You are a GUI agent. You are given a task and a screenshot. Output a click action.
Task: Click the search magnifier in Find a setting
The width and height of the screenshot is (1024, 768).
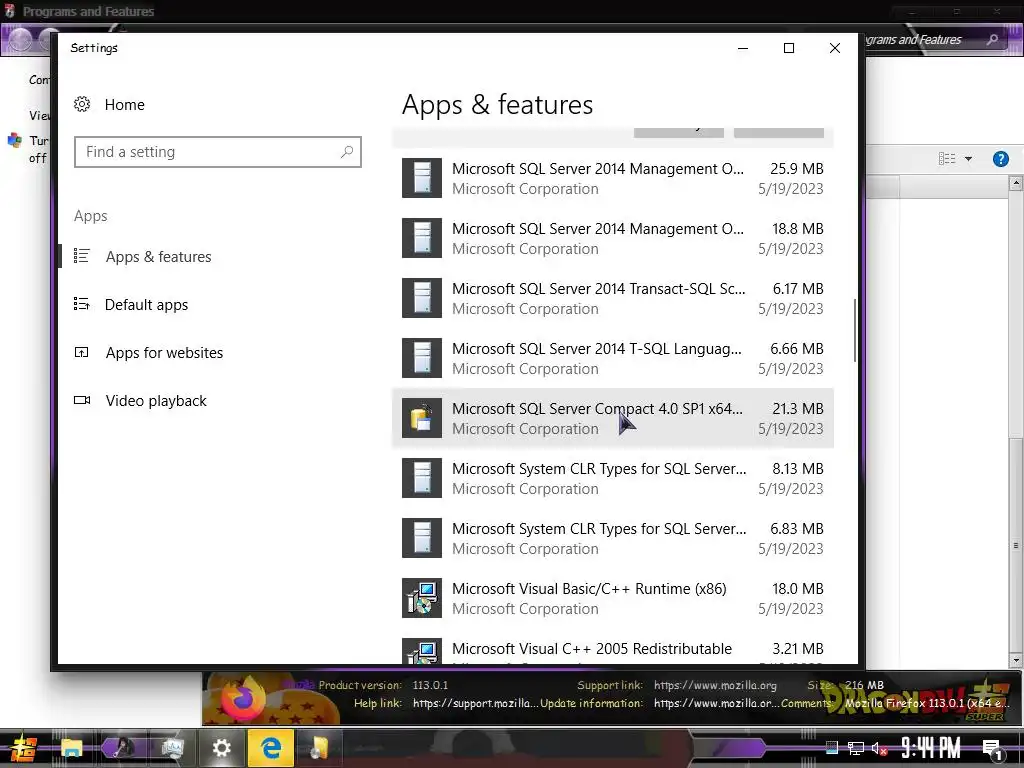(x=347, y=152)
